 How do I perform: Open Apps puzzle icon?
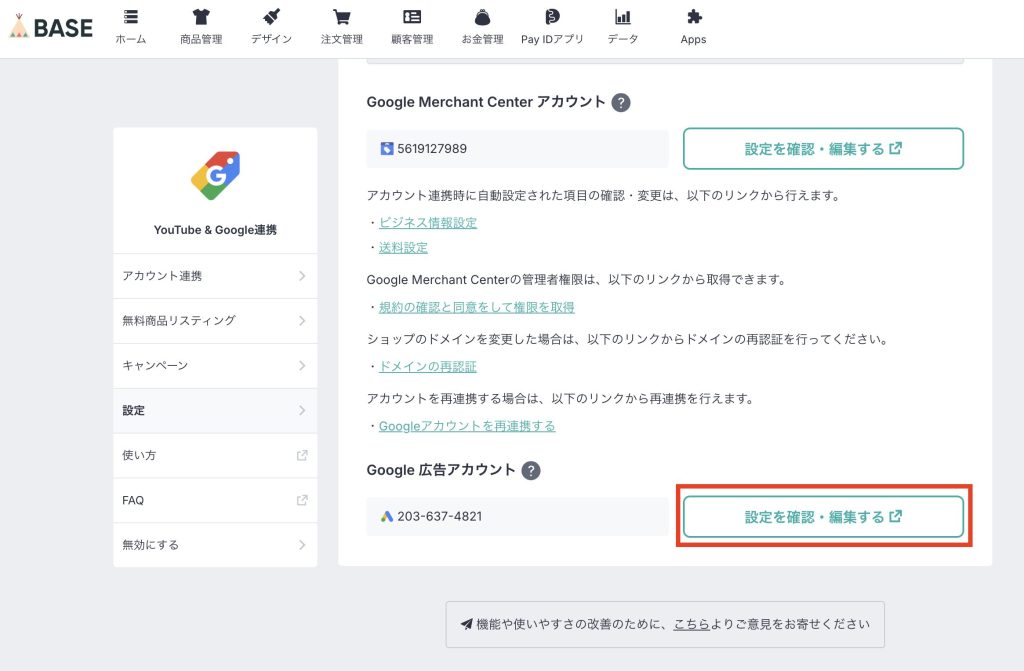pyautogui.click(x=694, y=17)
